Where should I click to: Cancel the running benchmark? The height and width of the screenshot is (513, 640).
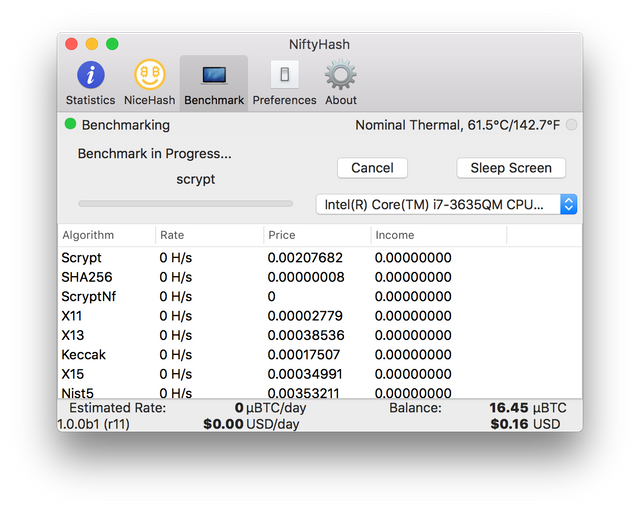(x=372, y=168)
